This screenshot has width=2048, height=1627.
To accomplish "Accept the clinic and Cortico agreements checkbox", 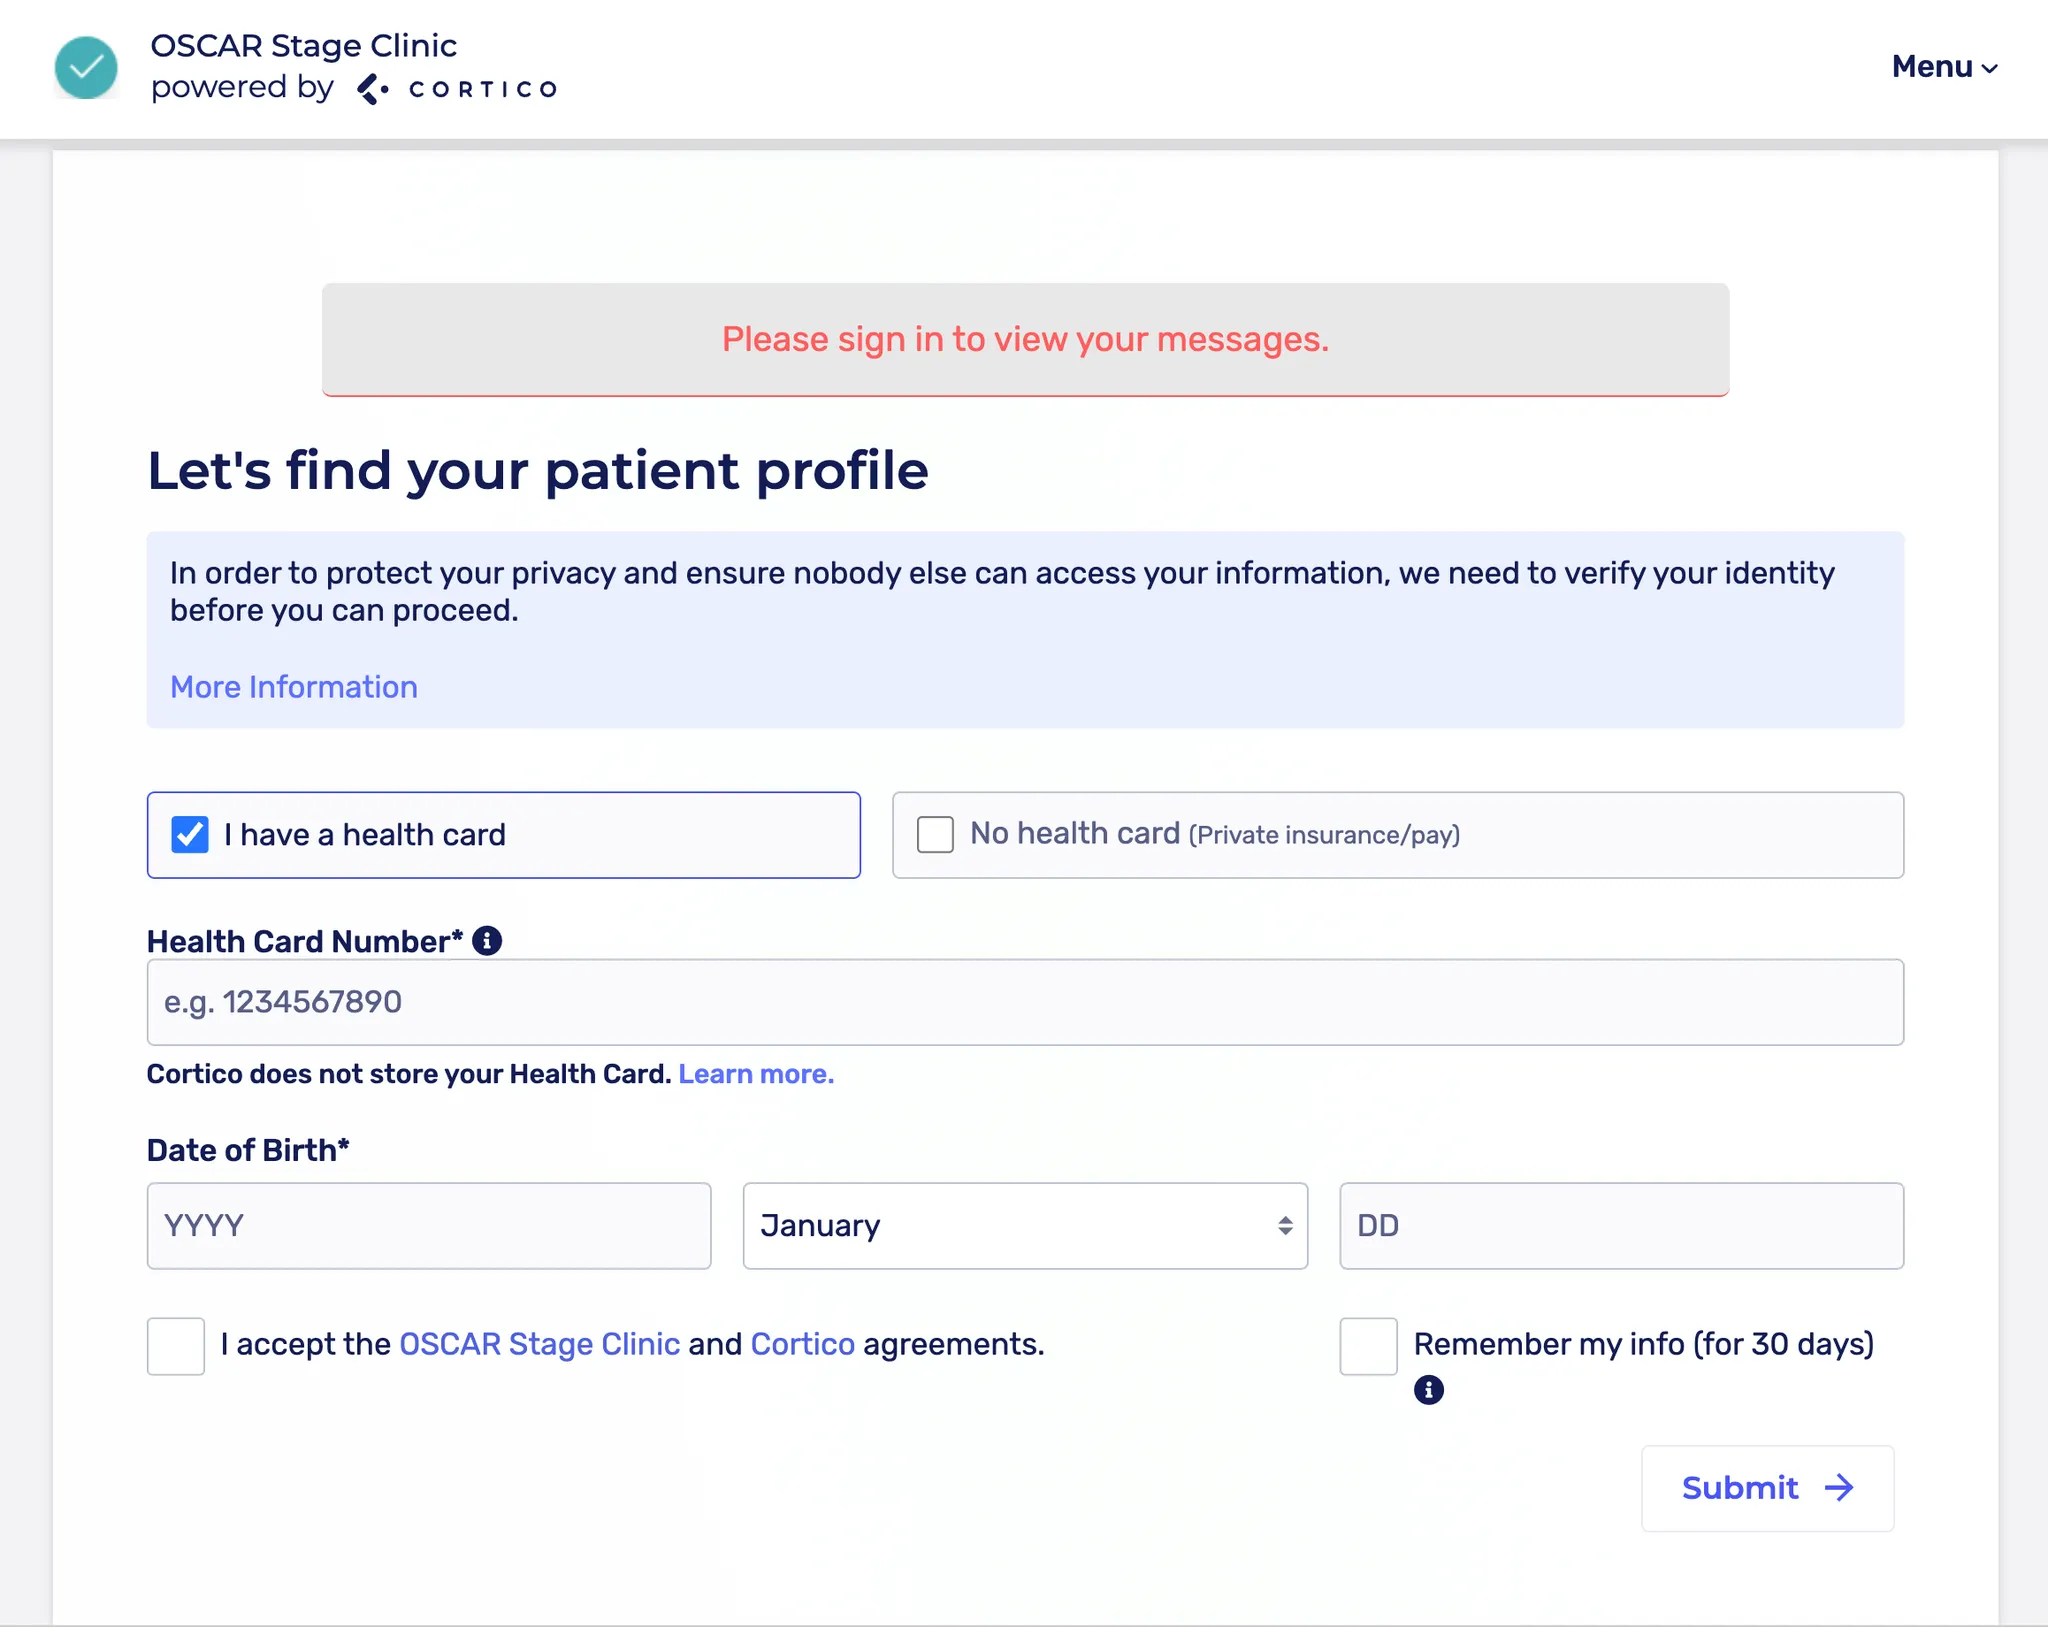I will click(x=176, y=1346).
